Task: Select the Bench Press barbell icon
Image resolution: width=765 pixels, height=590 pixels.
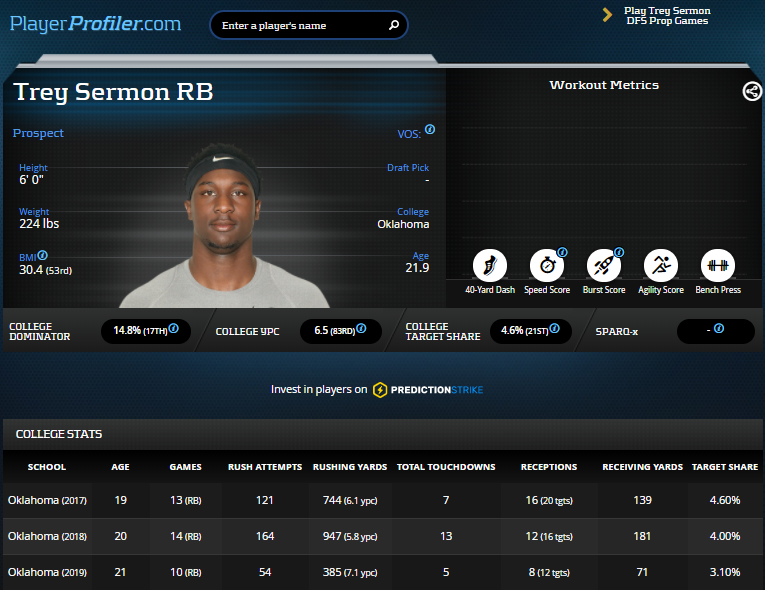Action: (717, 266)
